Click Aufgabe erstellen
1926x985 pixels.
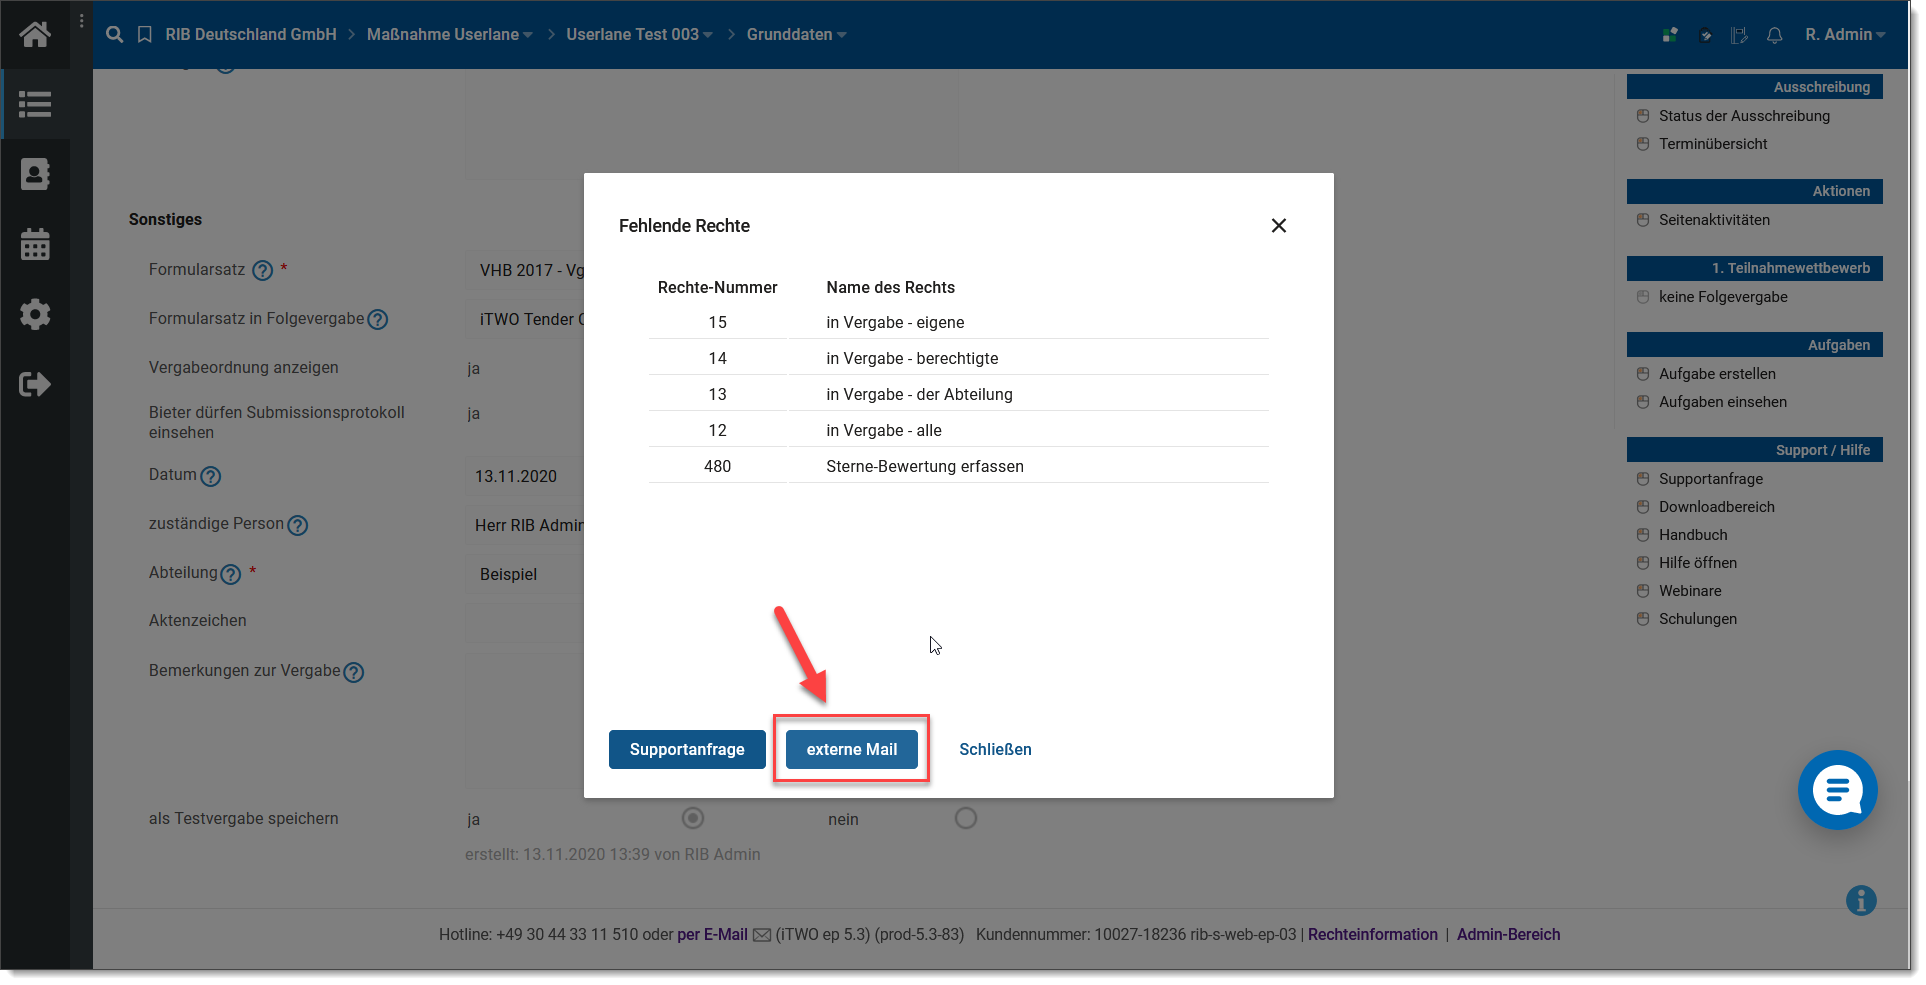click(1717, 374)
